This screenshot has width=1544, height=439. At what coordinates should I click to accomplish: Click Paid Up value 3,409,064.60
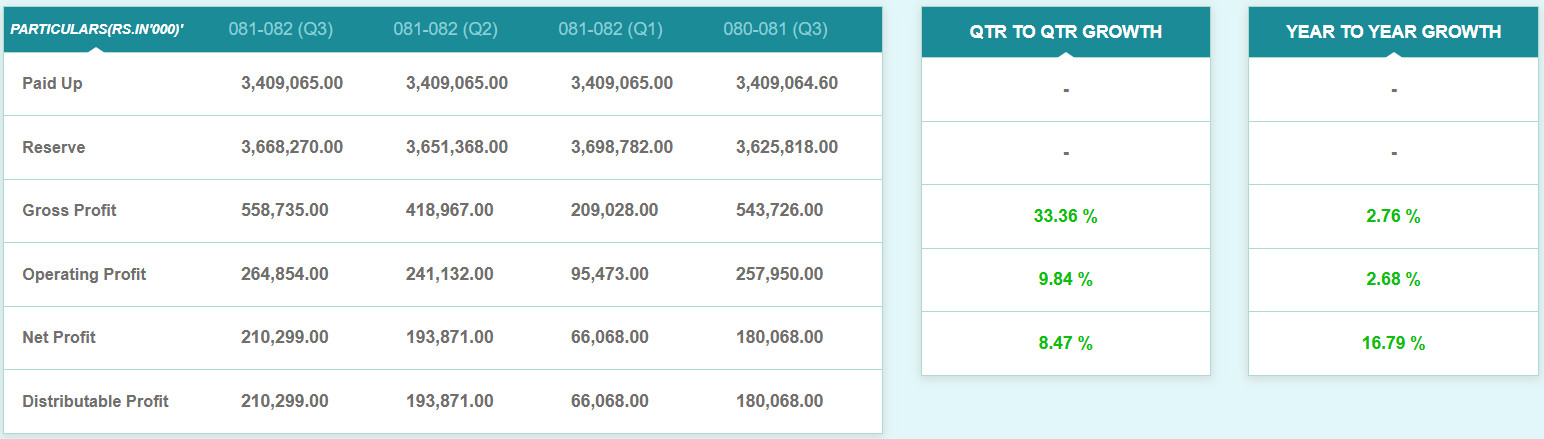pyautogui.click(x=787, y=84)
